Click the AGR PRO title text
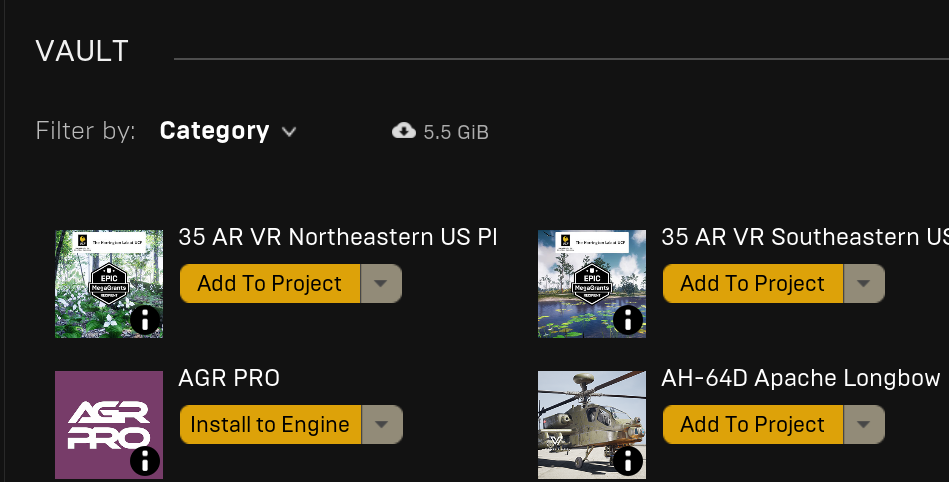Viewport: 949px width, 482px height. coord(229,378)
